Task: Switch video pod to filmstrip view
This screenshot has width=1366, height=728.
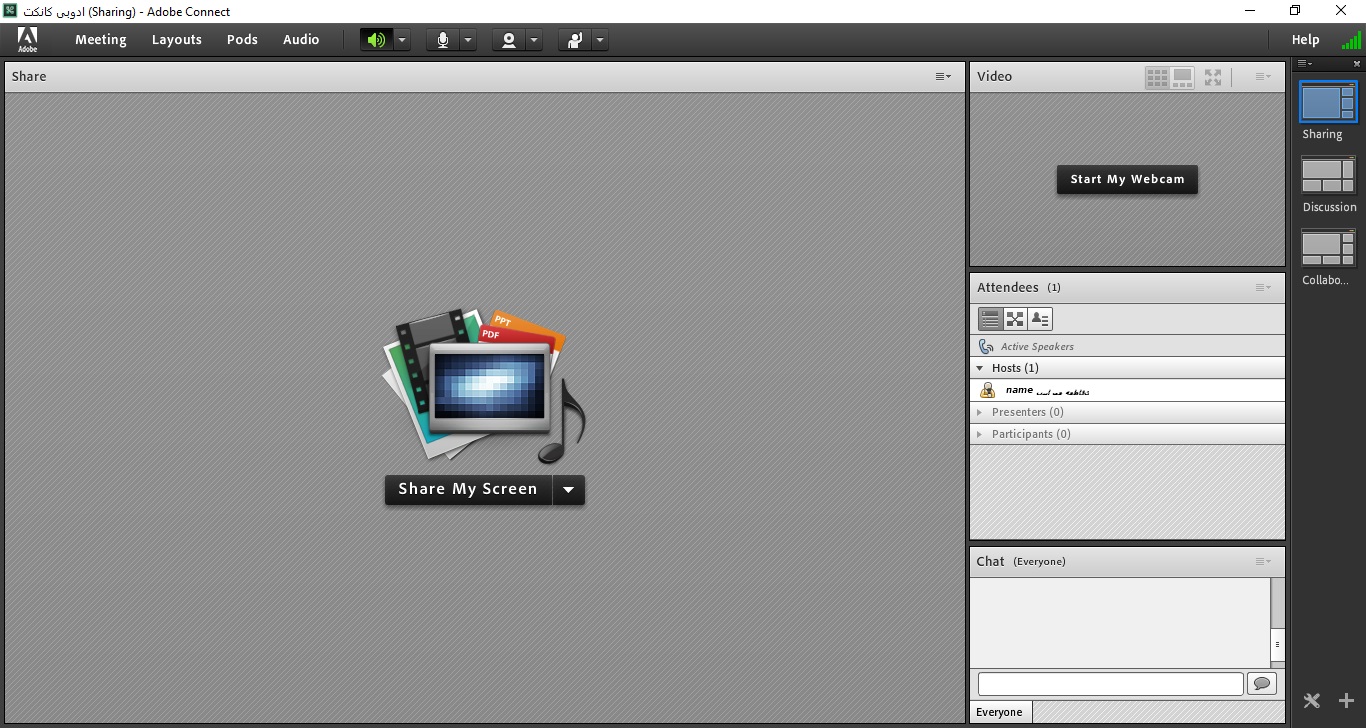Action: click(1182, 77)
